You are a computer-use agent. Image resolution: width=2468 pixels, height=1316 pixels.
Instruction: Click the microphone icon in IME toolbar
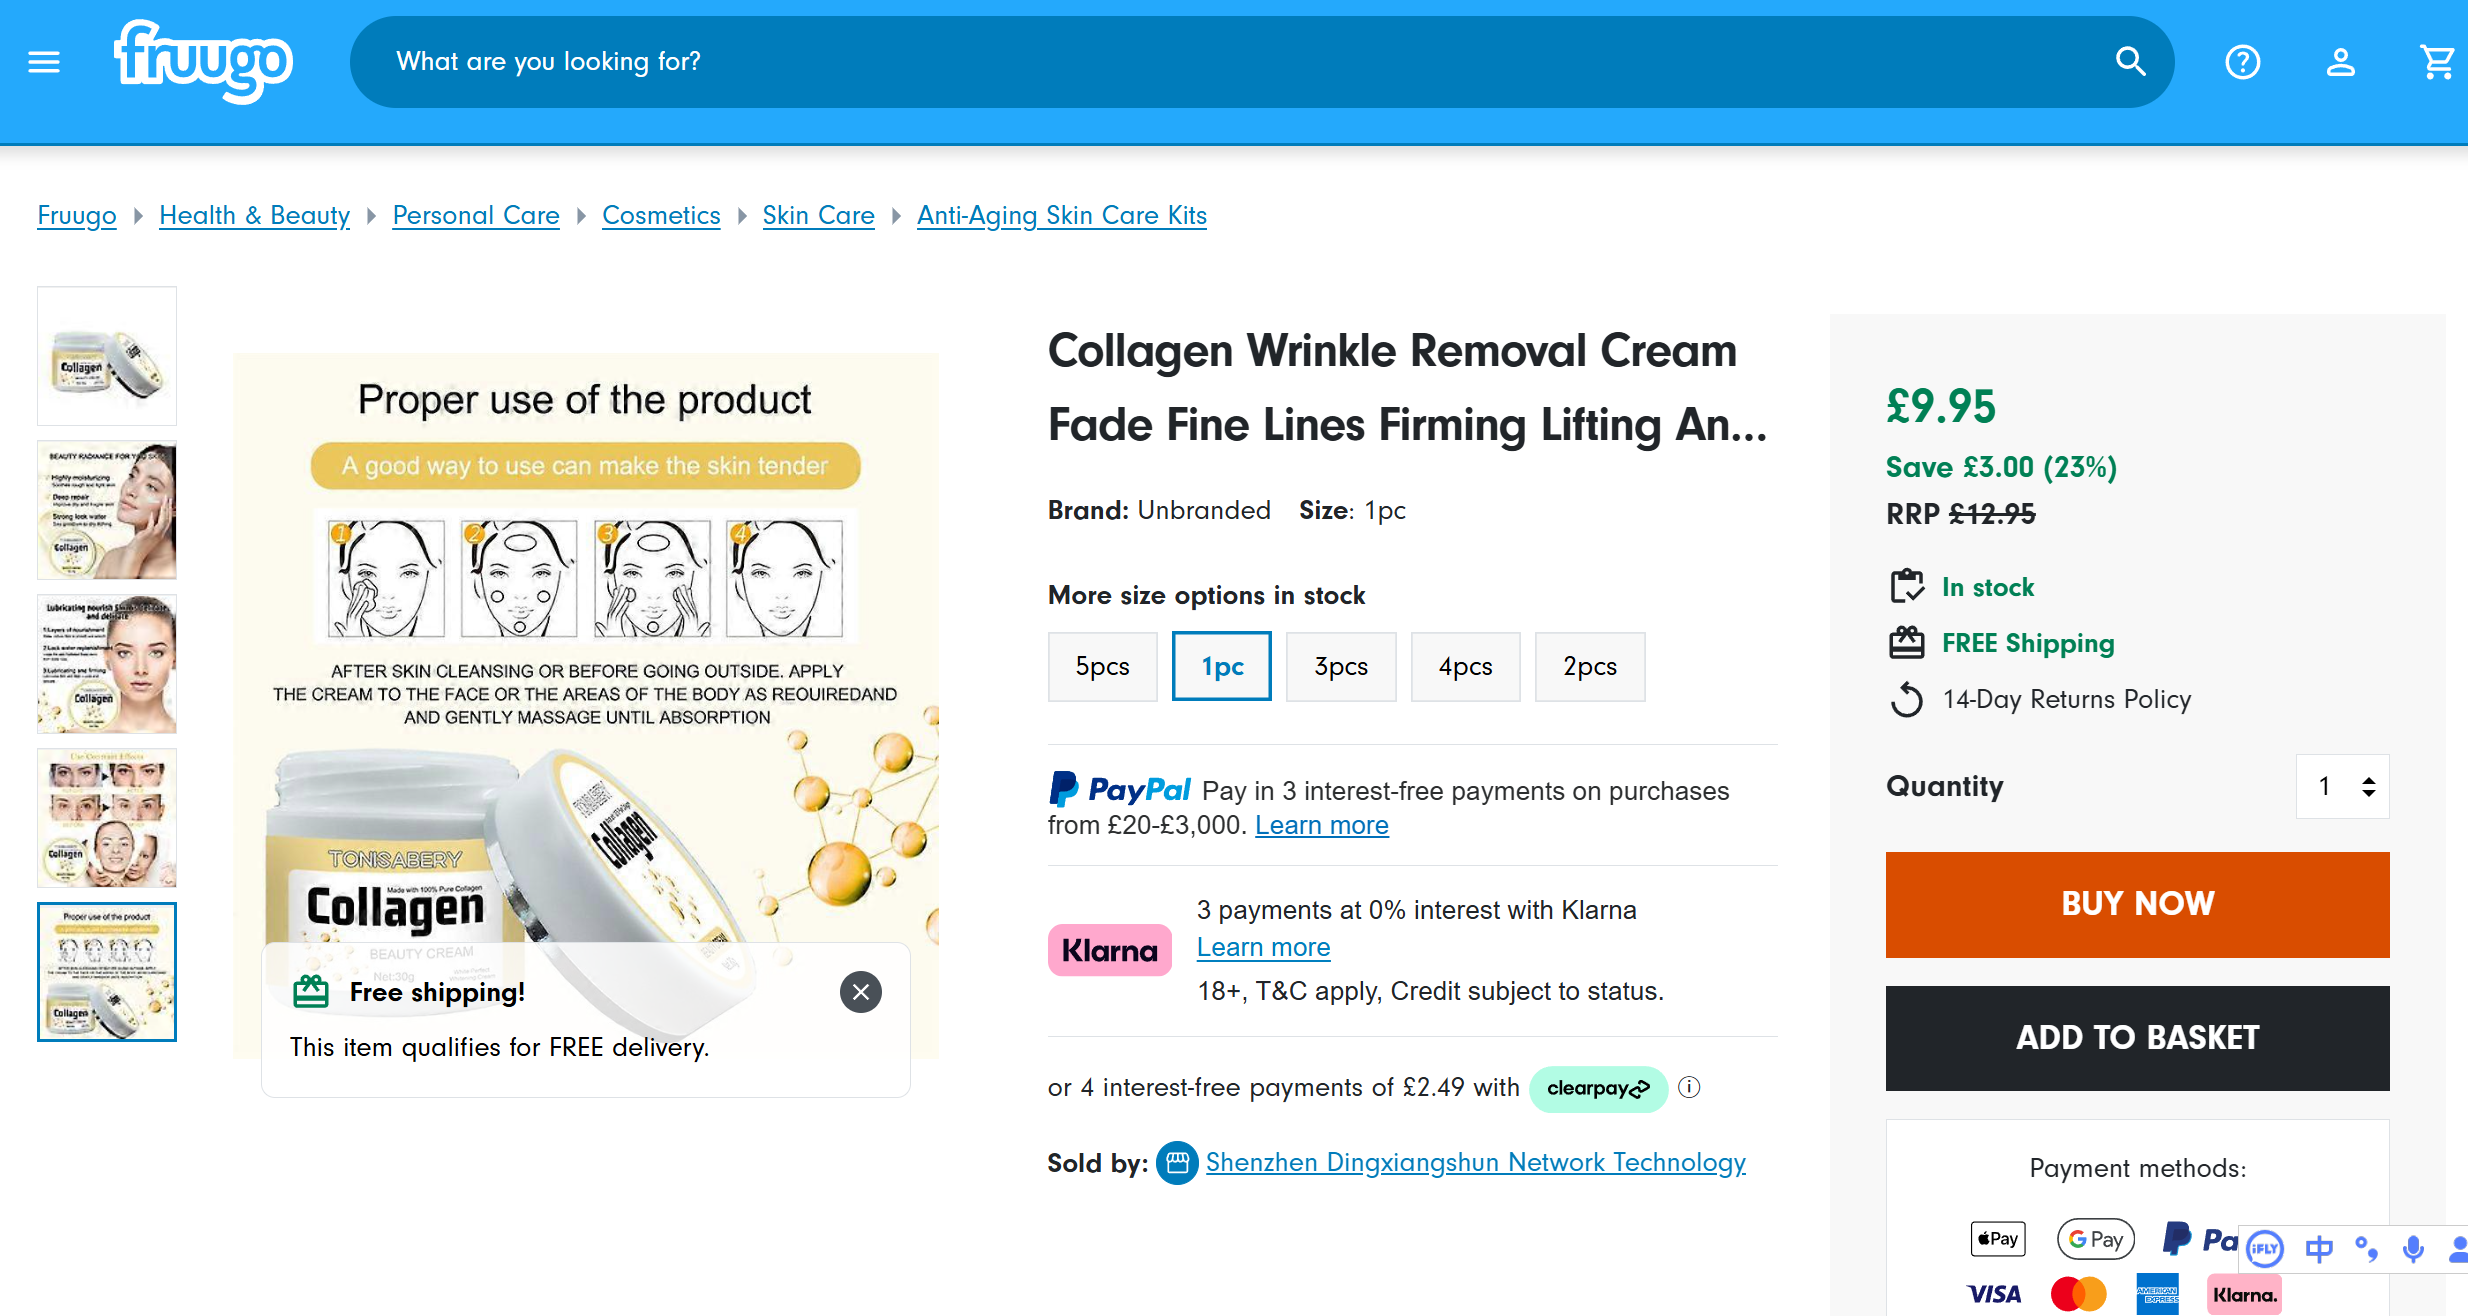2413,1248
